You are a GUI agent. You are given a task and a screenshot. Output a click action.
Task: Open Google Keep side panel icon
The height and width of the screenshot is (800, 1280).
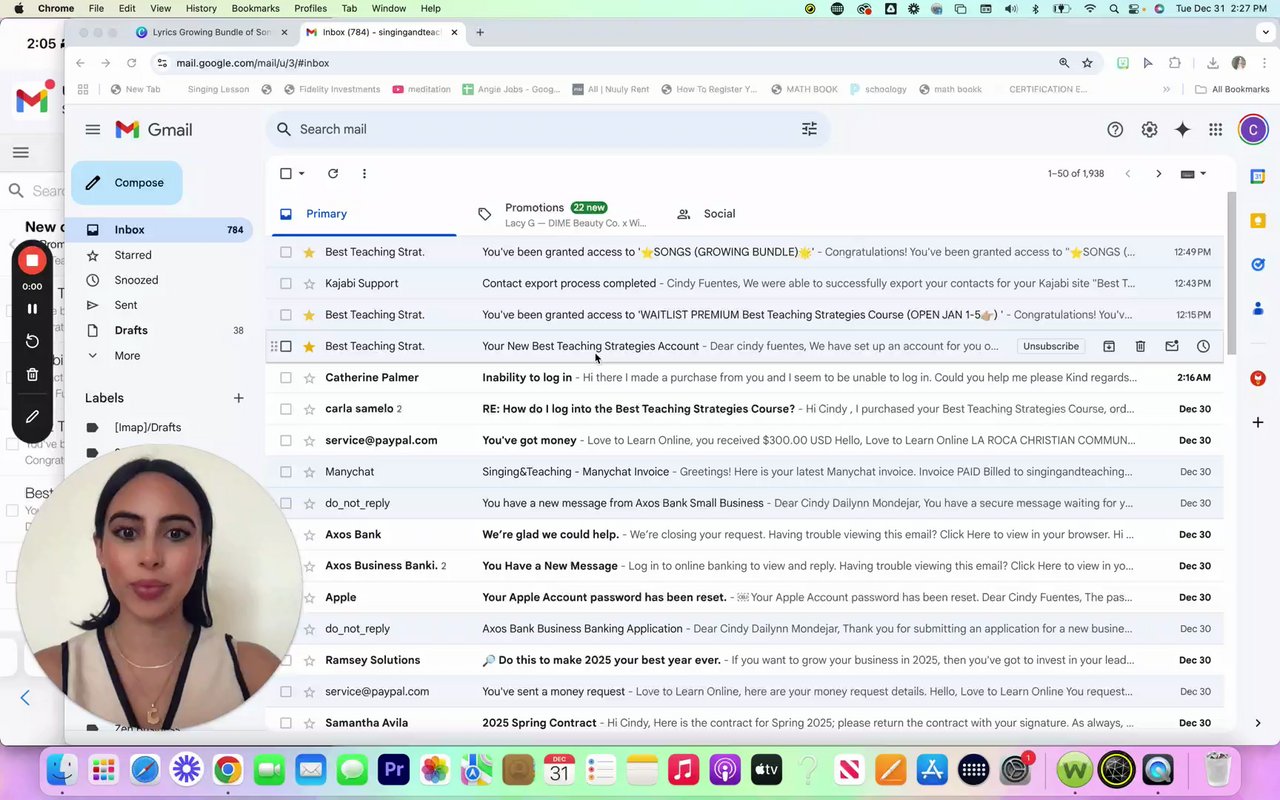pos(1258,221)
